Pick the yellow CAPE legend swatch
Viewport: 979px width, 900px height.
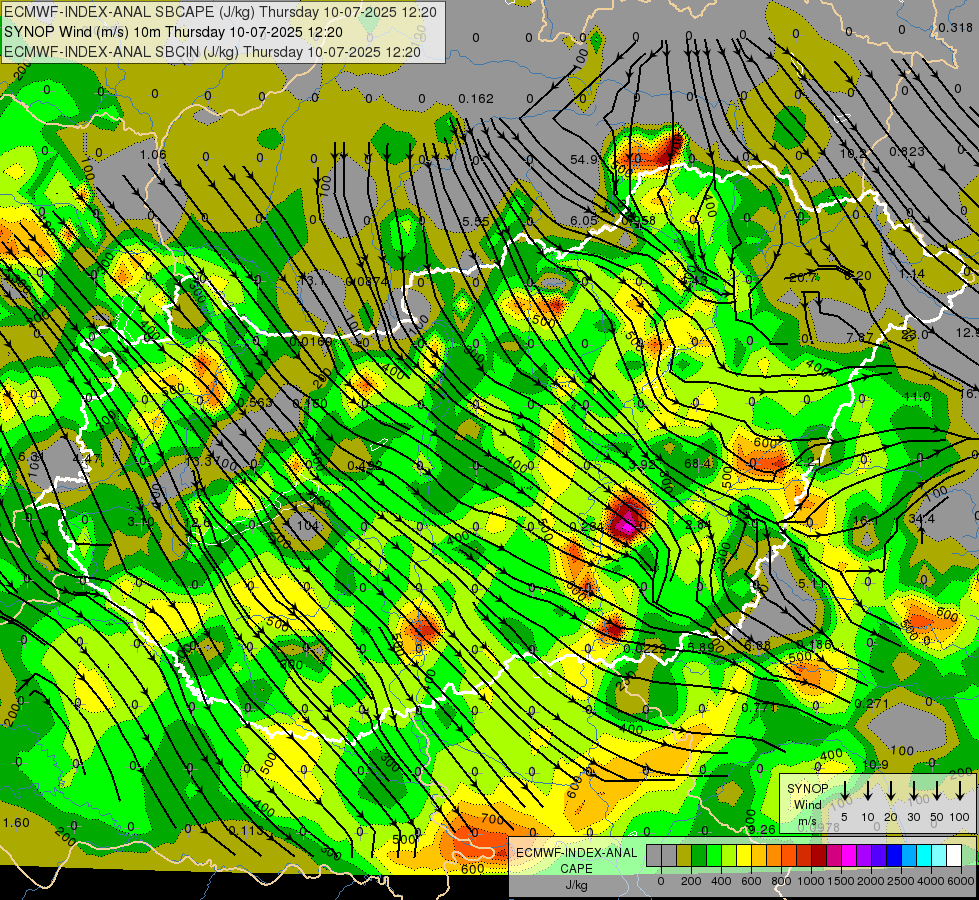744,856
